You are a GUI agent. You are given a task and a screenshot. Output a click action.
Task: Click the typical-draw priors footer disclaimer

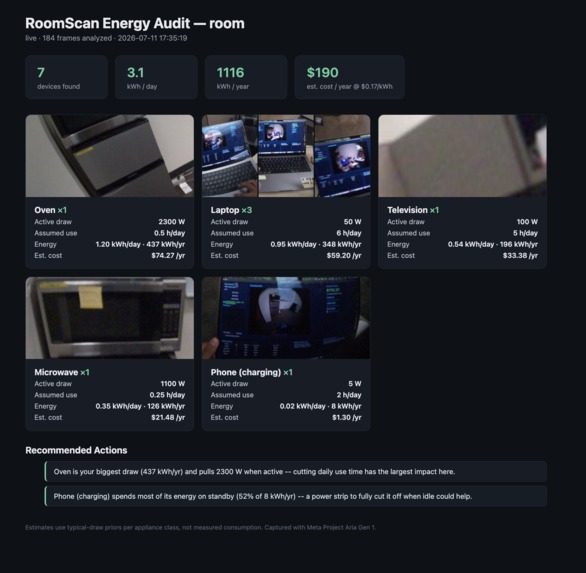(x=200, y=527)
